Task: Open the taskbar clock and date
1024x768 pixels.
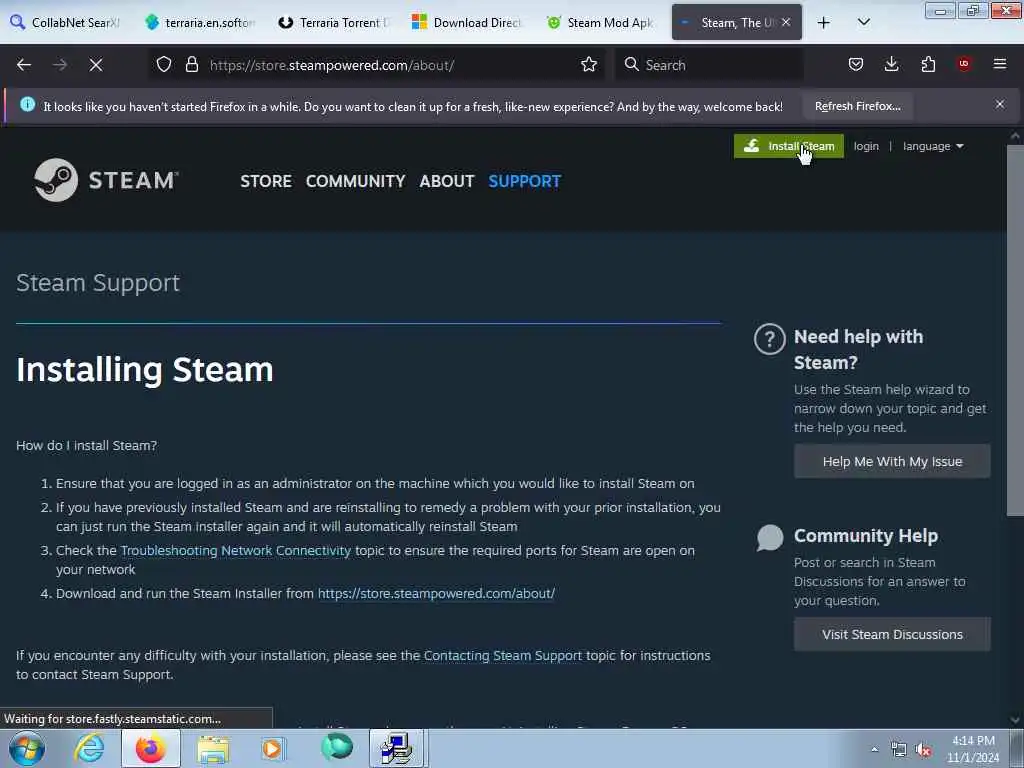Action: [973, 749]
